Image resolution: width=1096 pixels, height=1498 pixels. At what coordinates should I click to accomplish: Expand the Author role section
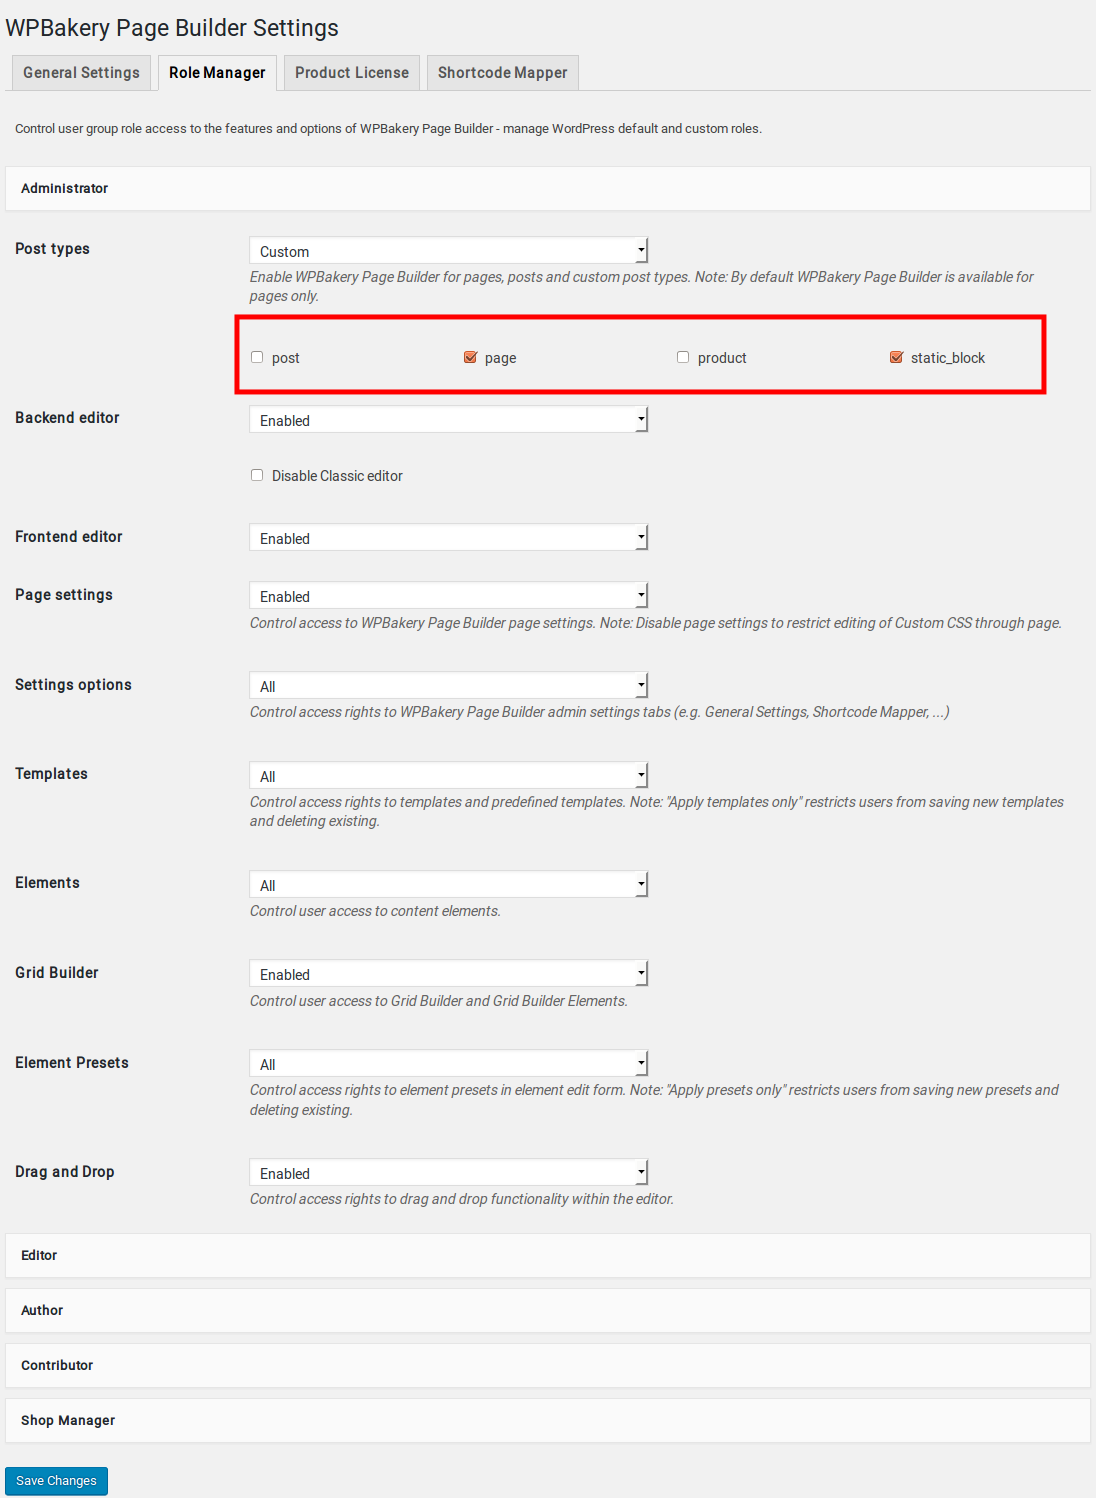548,1310
